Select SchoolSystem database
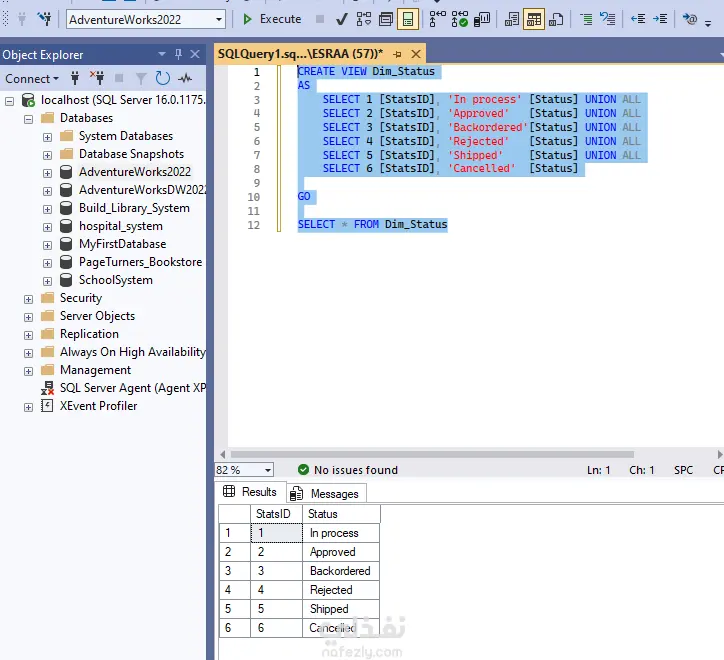The image size is (724, 660). (115, 280)
